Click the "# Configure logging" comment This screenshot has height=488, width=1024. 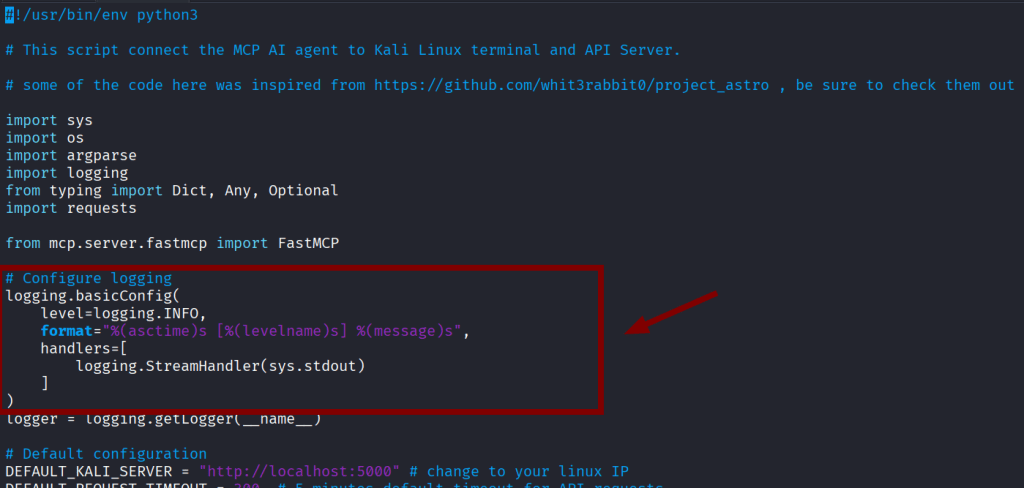pos(89,278)
